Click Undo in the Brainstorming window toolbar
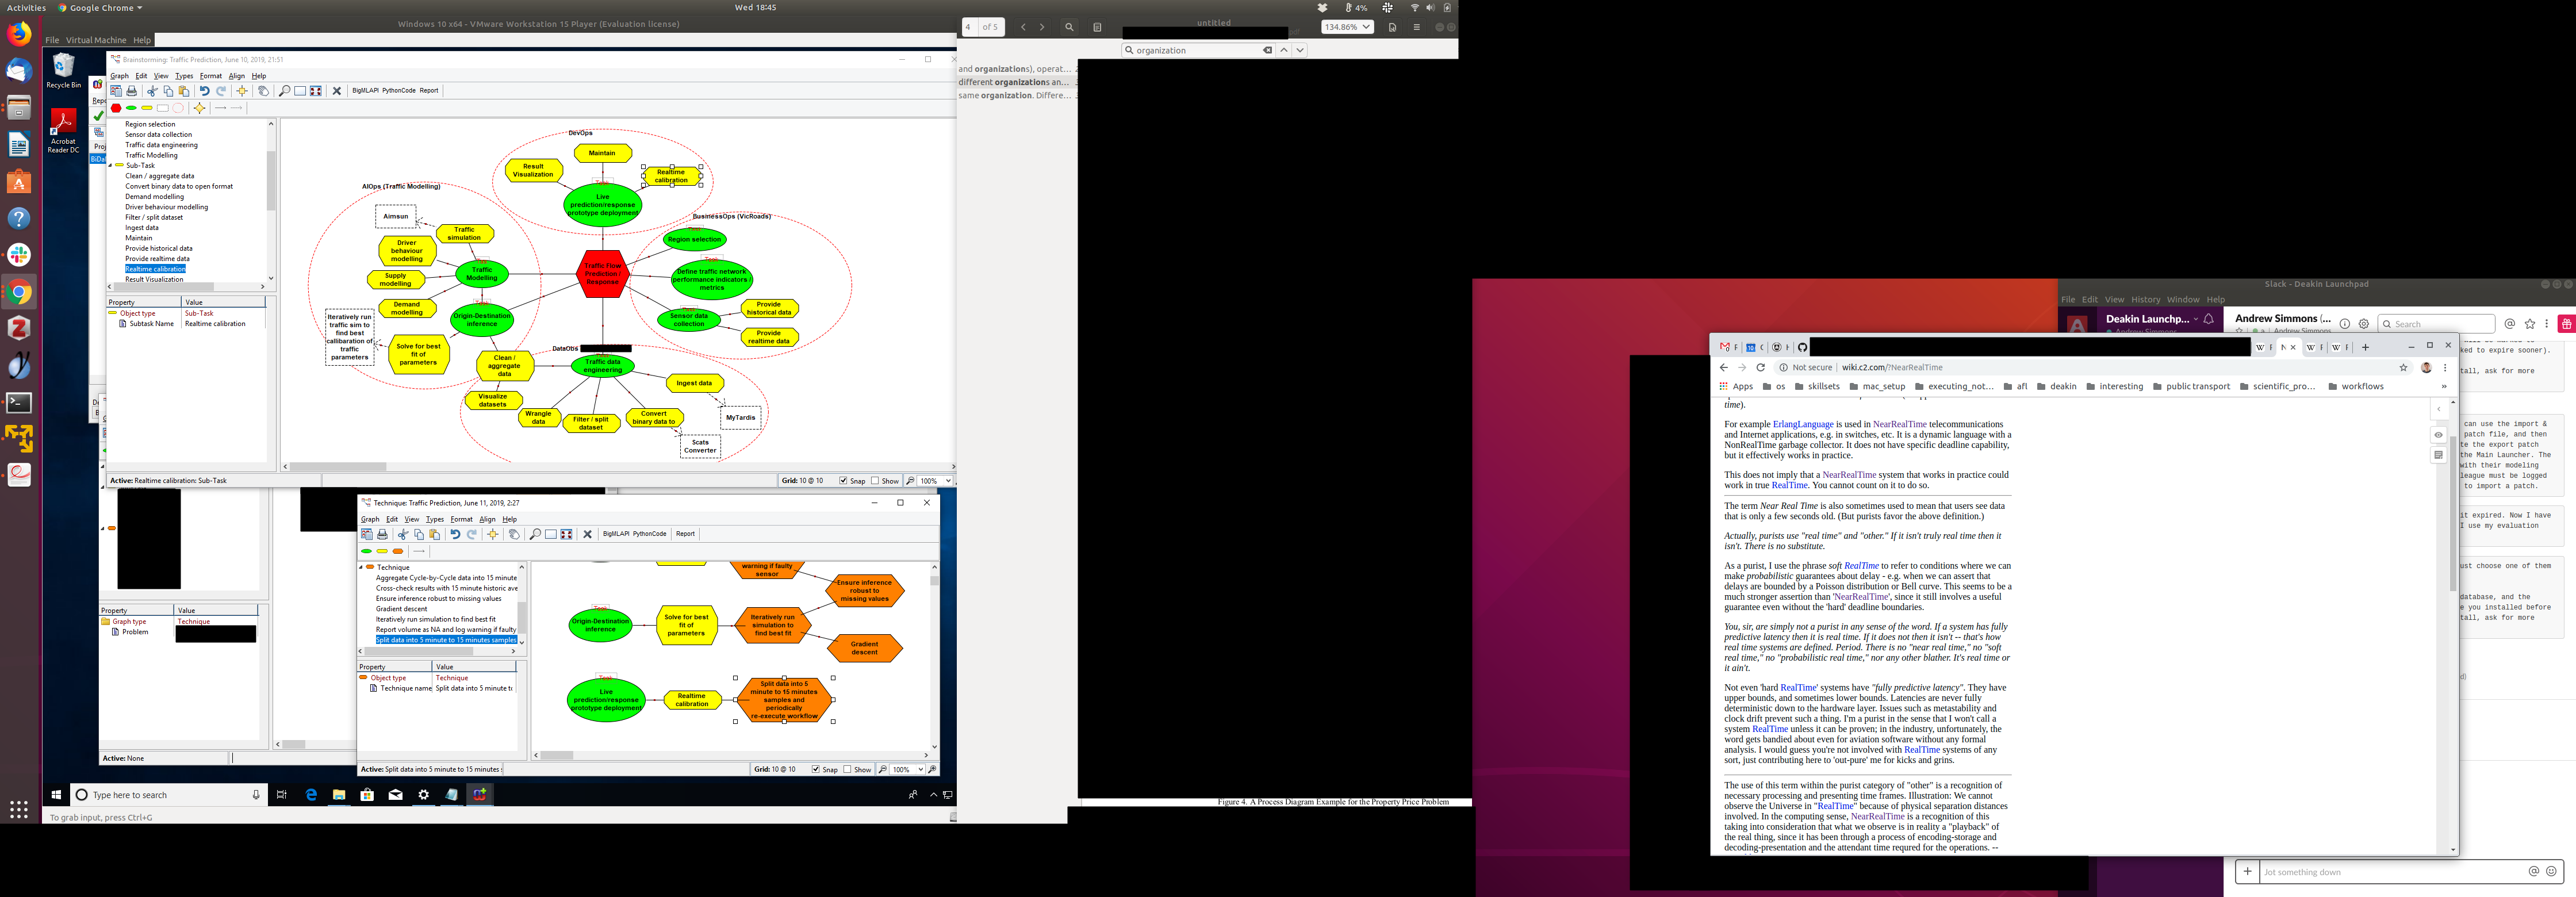 coord(204,91)
